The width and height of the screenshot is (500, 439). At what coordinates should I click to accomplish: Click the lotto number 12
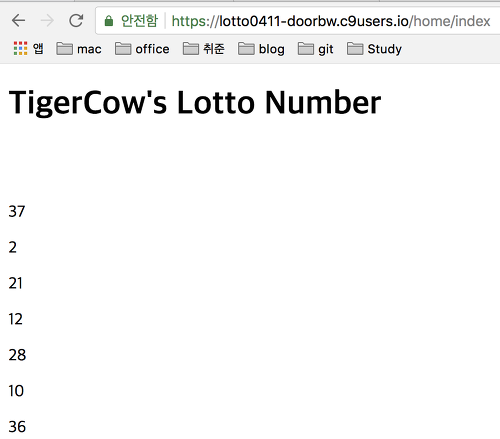coord(16,319)
